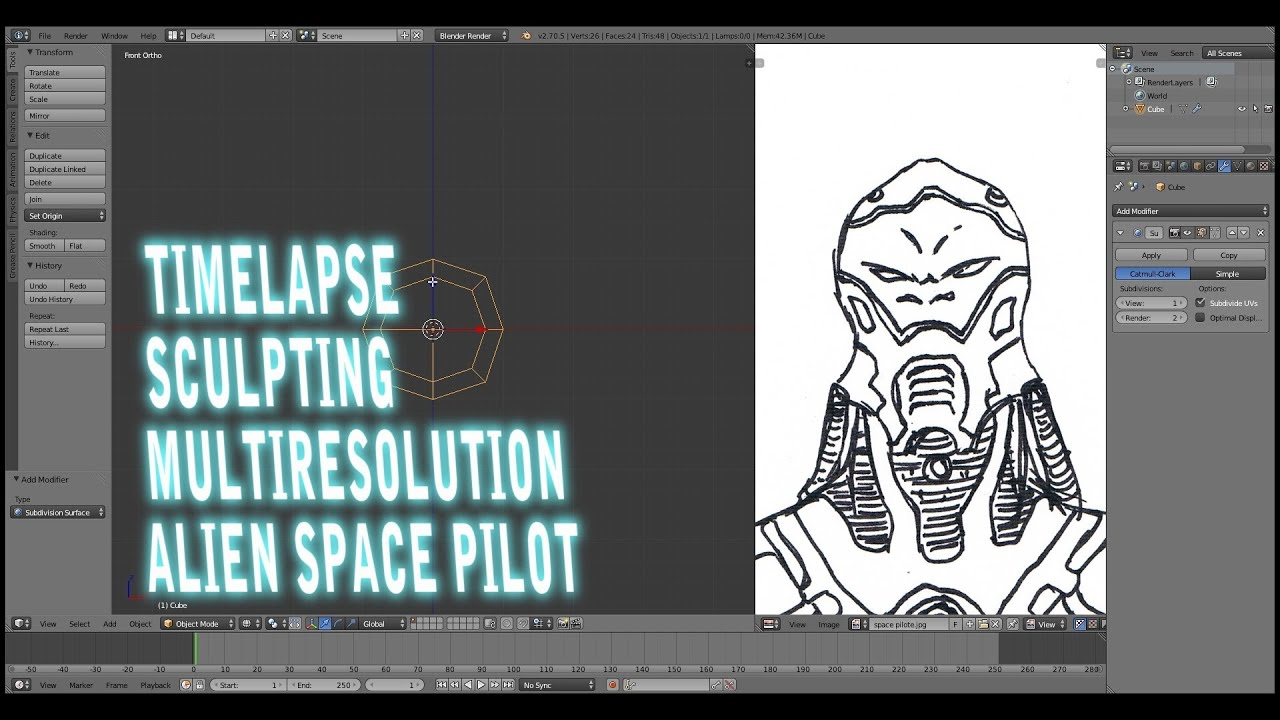This screenshot has width=1280, height=720.
Task: Move the modifier up in the stack
Action: 1231,233
